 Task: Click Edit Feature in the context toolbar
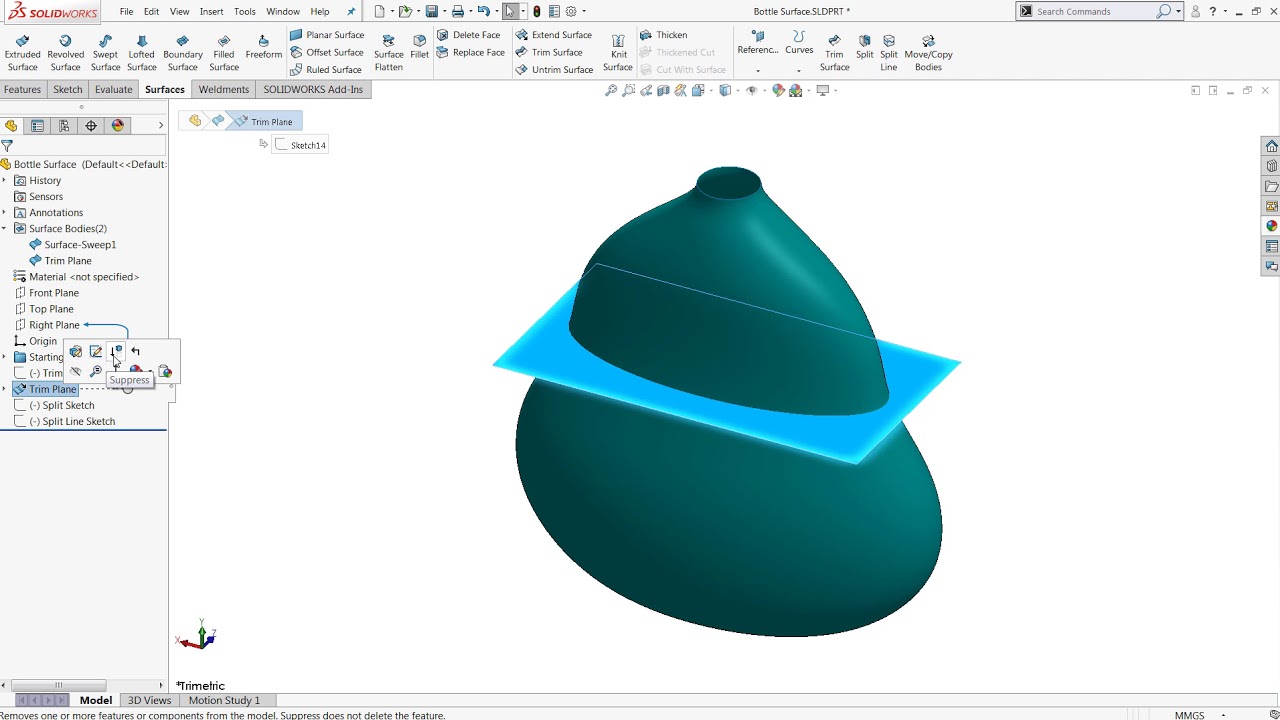76,351
